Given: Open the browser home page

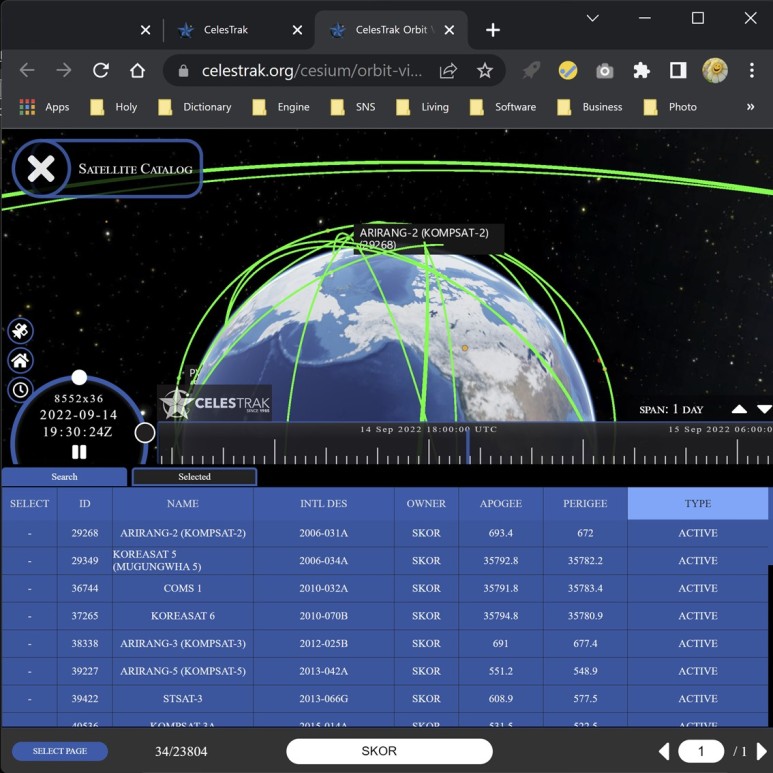Looking at the screenshot, I should (x=138, y=70).
